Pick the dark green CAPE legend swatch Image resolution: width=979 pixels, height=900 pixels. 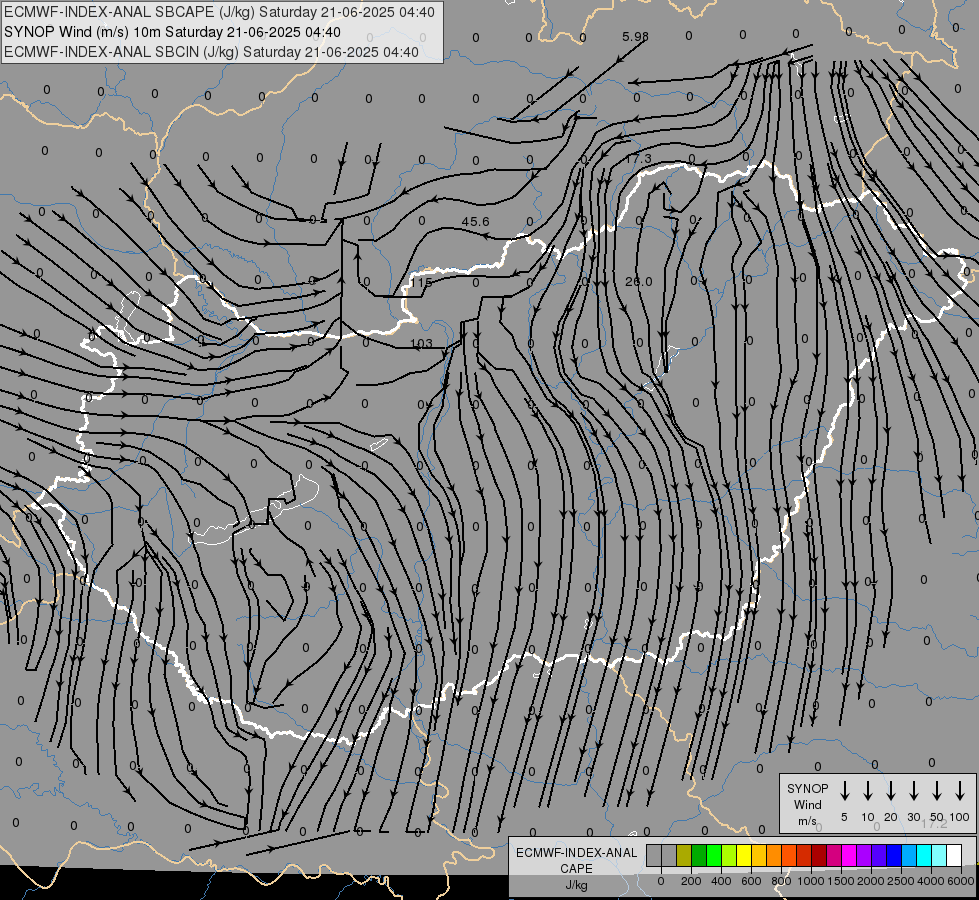click(x=699, y=856)
